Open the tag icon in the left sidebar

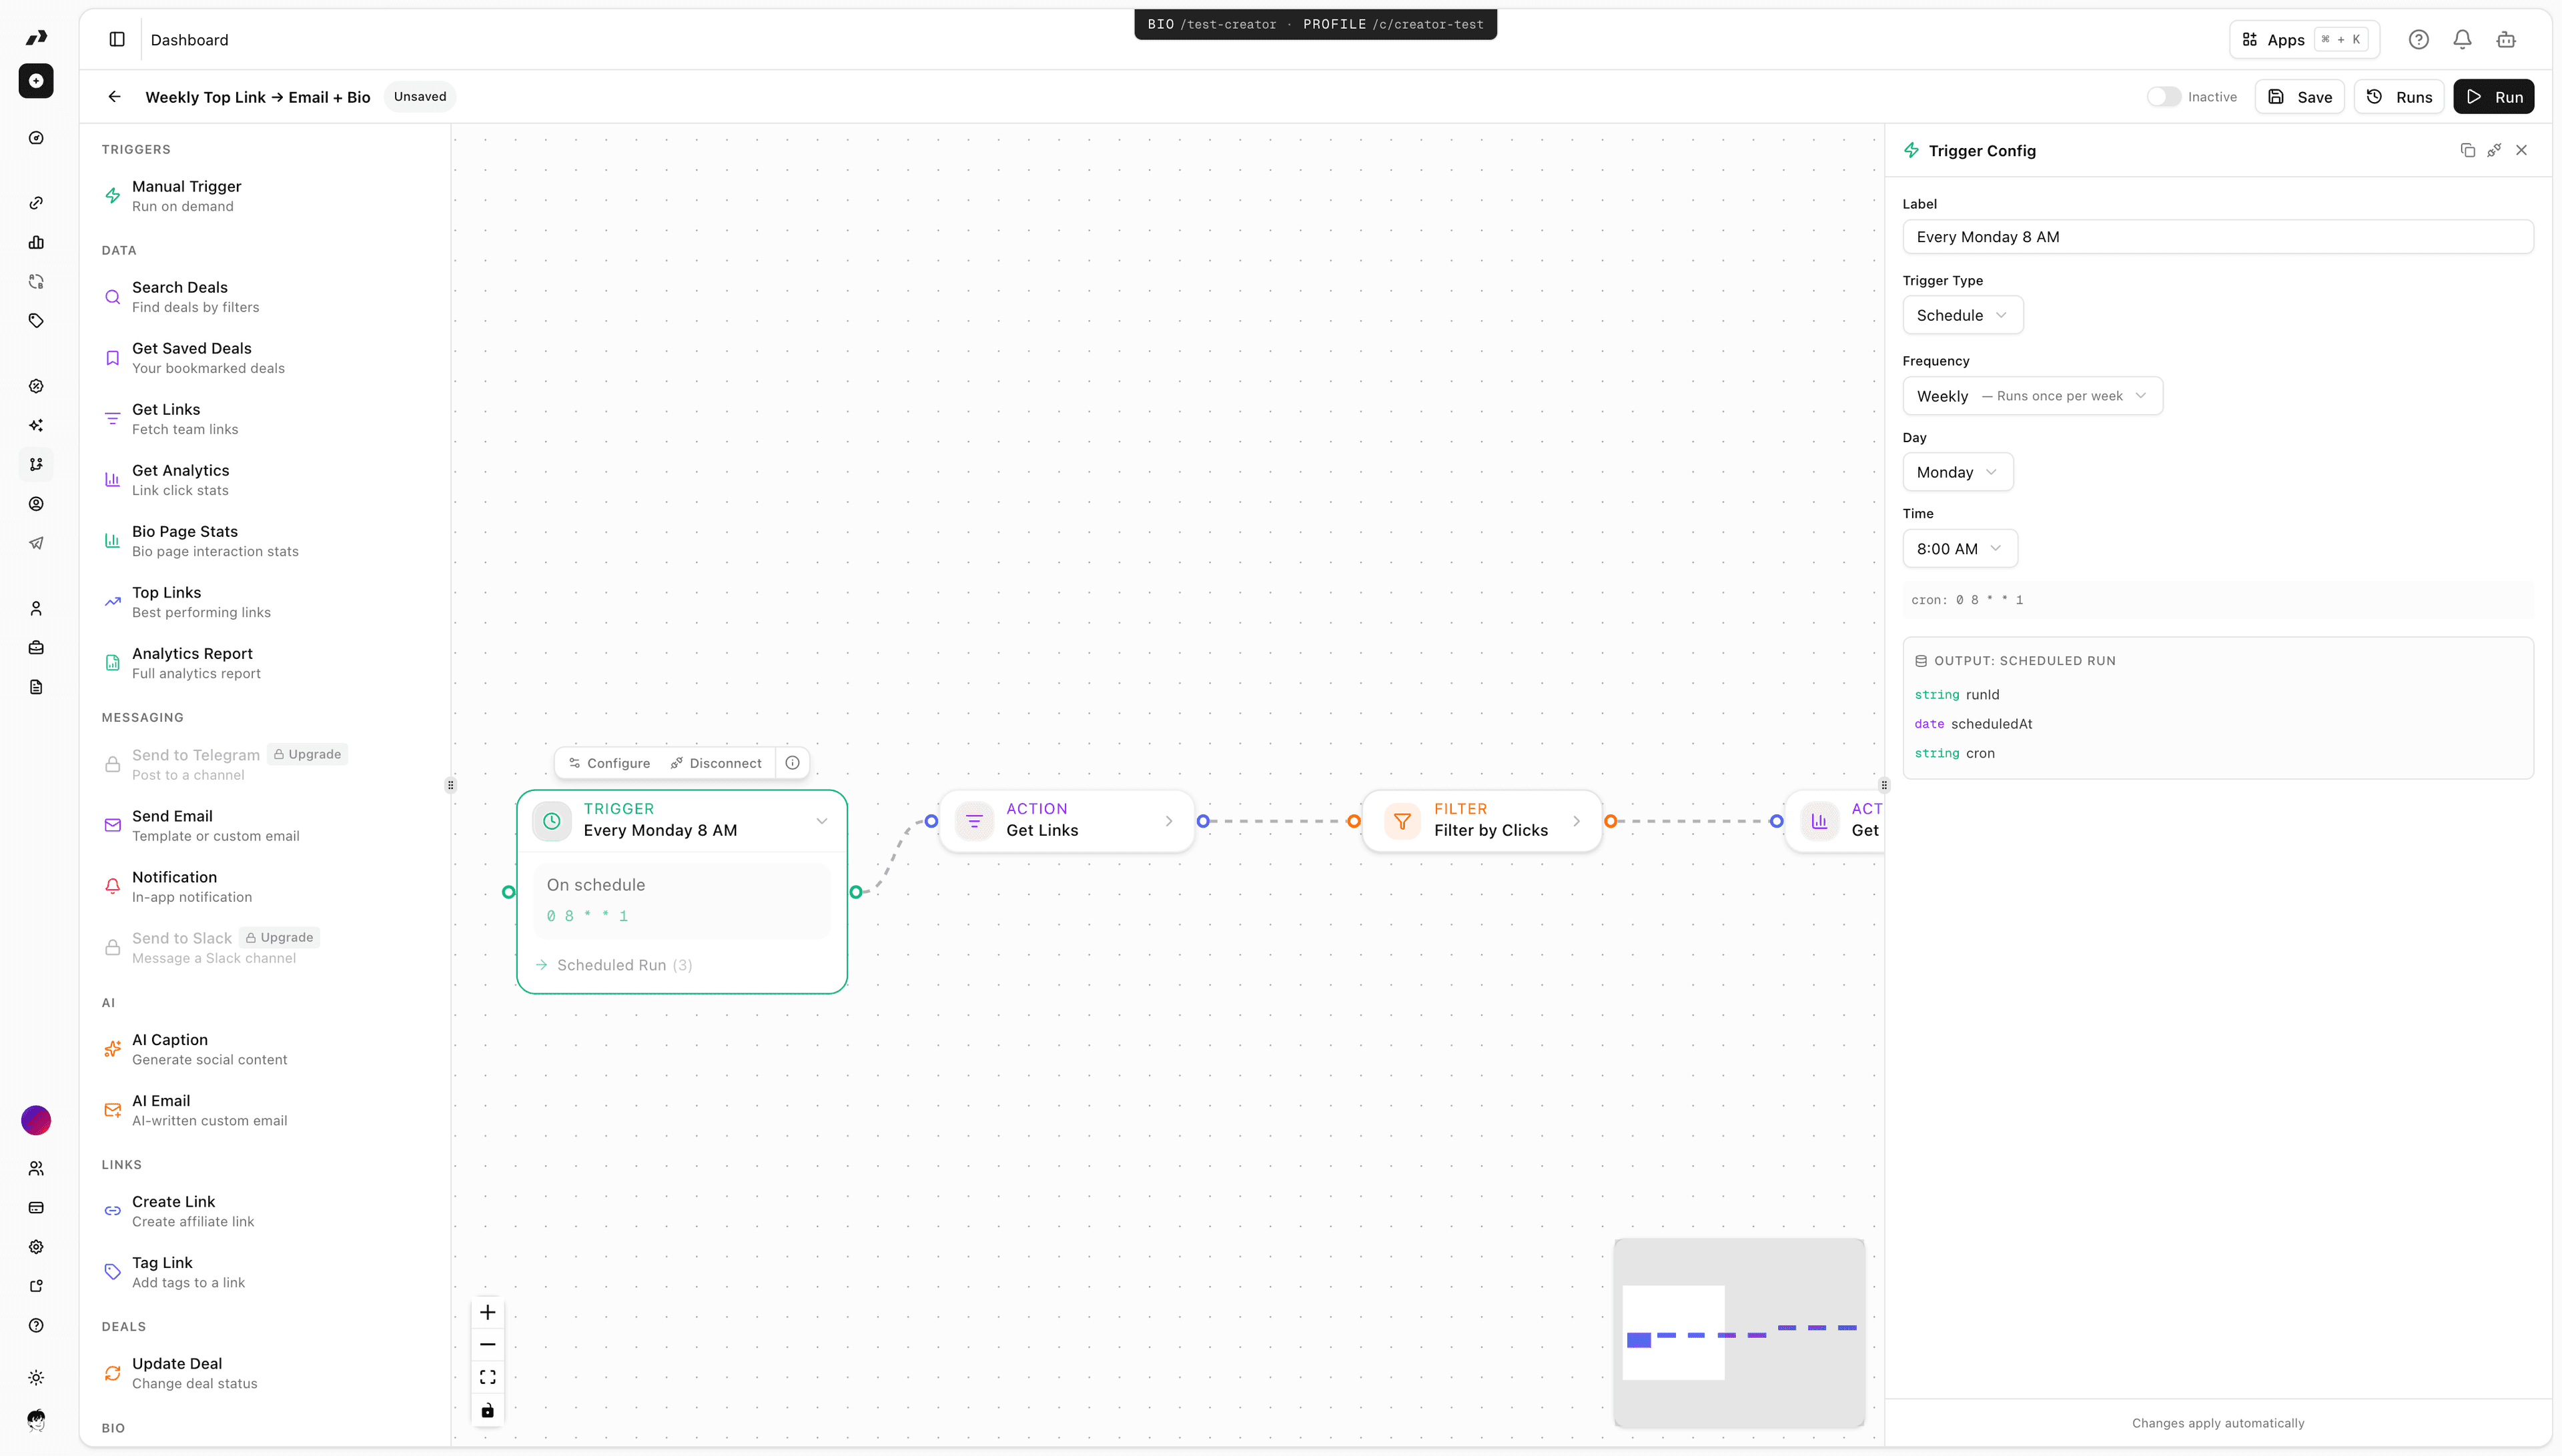36,321
